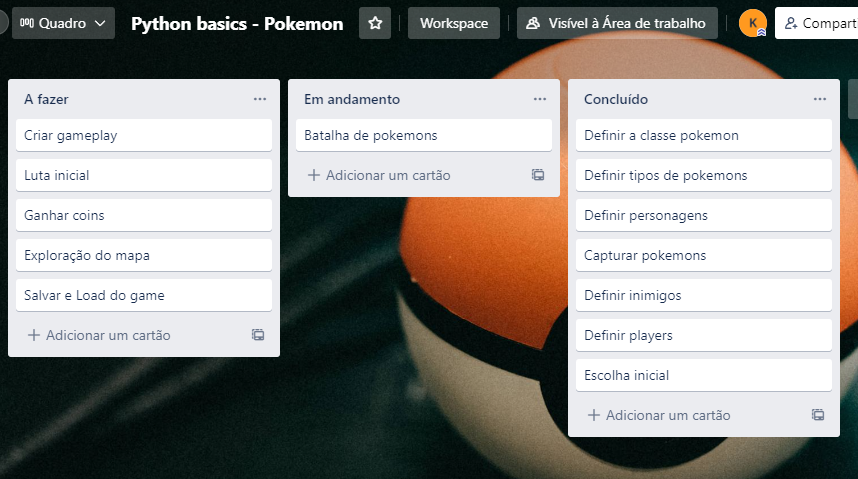Open the Criar gameplay card
The height and width of the screenshot is (479, 858).
(x=144, y=135)
